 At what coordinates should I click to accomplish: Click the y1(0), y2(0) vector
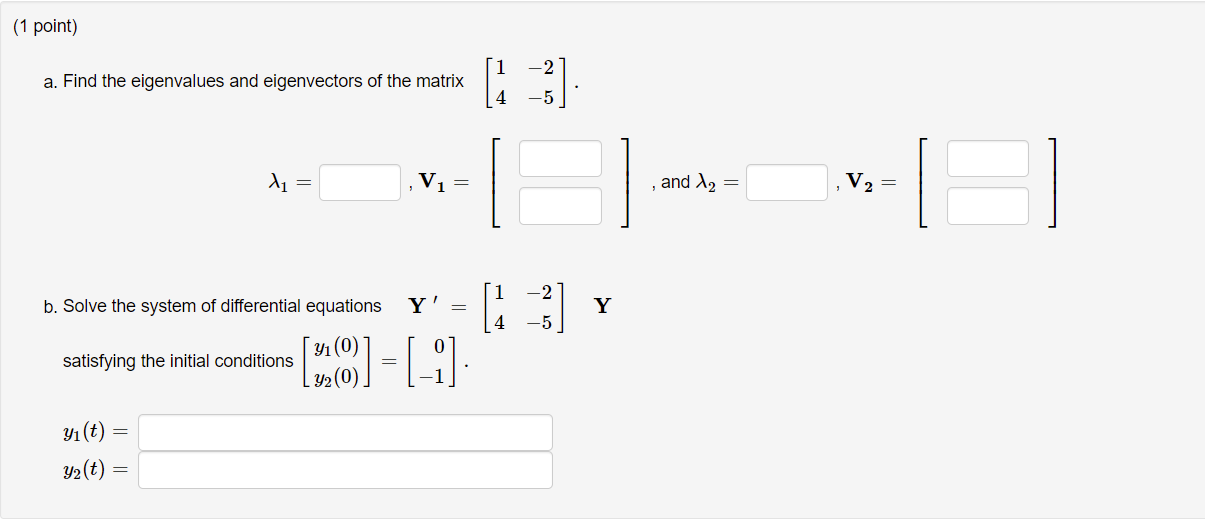[x=335, y=361]
